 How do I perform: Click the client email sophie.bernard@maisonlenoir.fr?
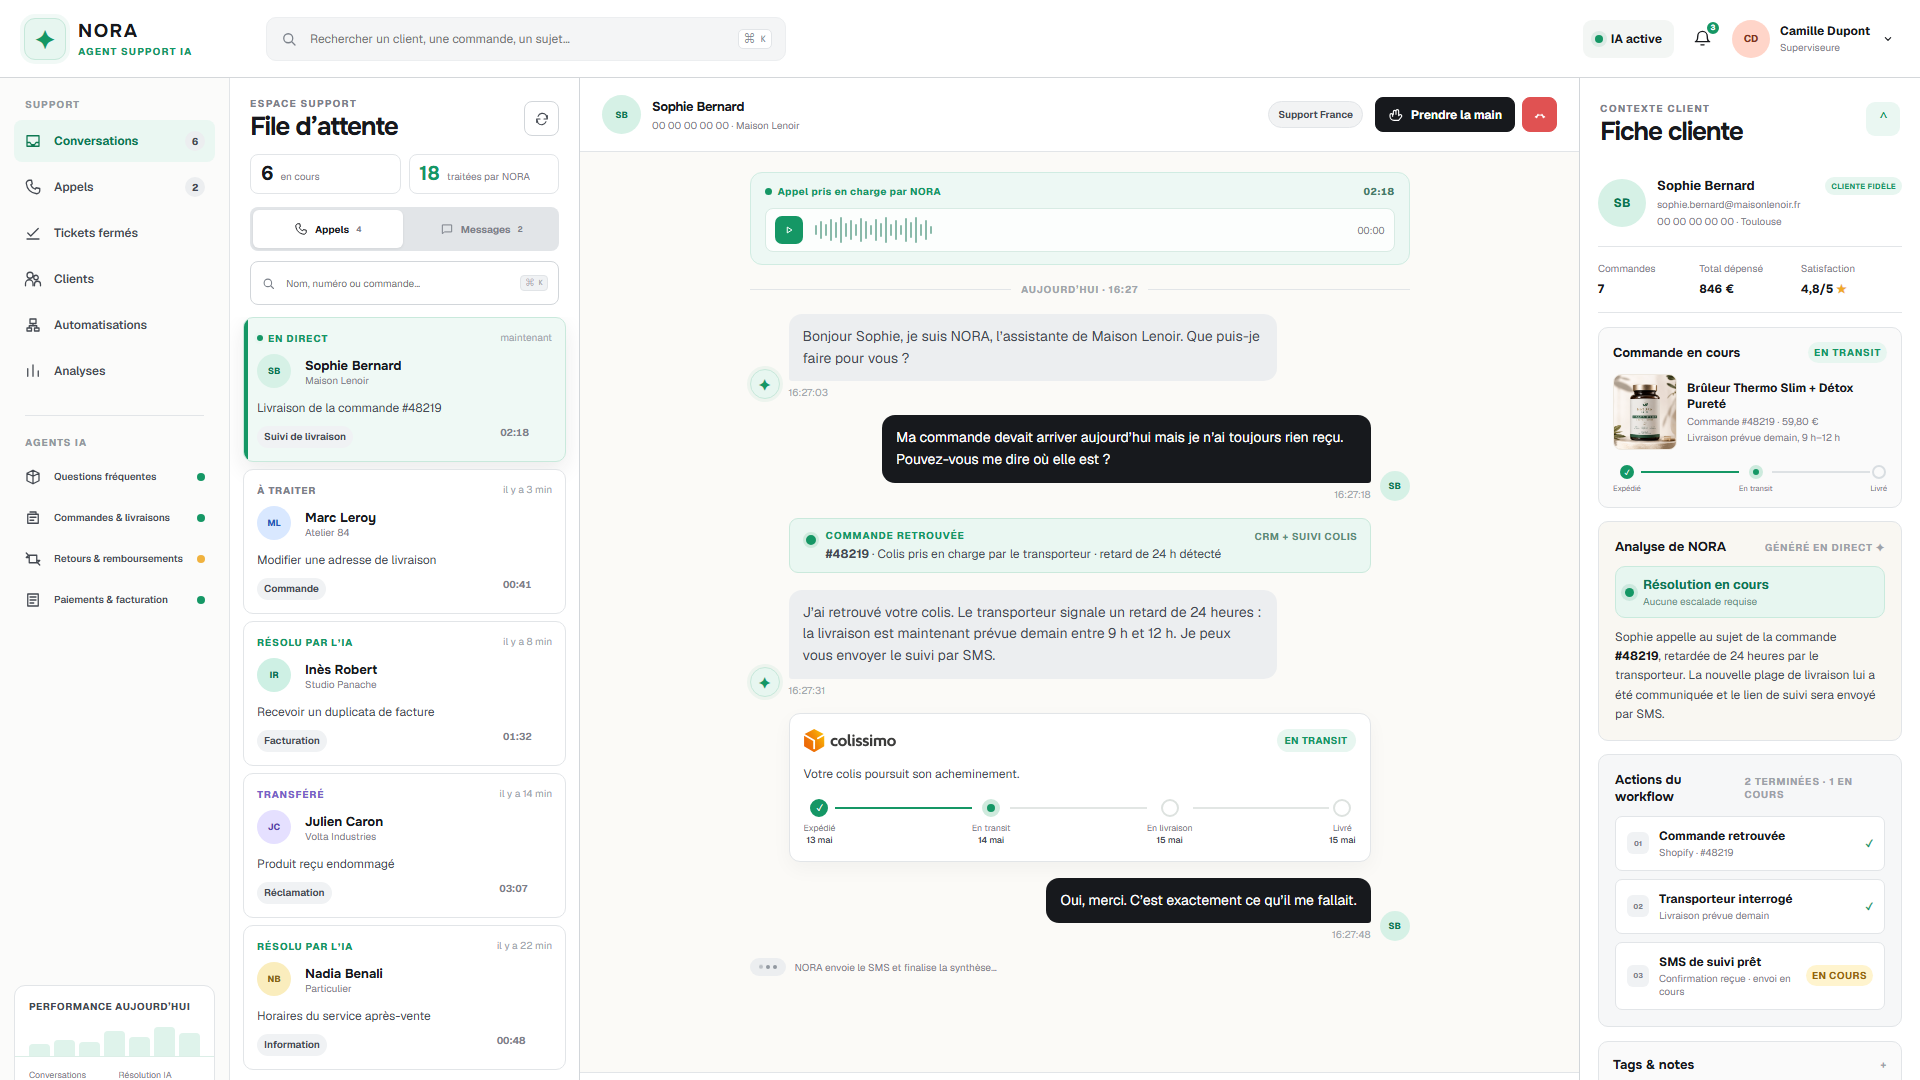point(1728,205)
